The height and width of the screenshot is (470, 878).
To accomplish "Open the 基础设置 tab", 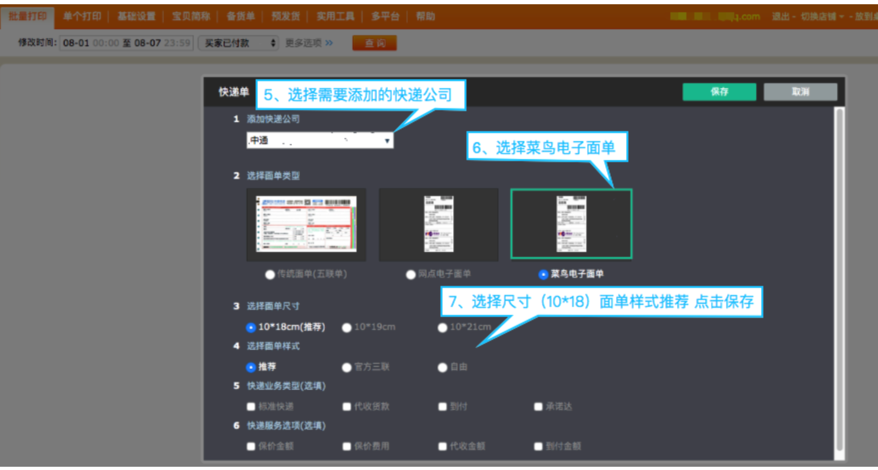I will coord(136,16).
